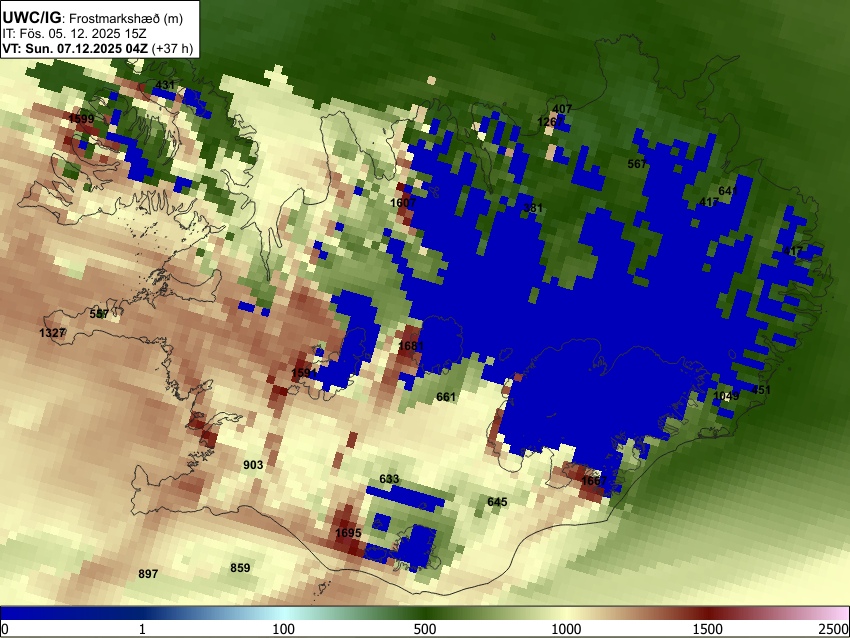Click the map value label 1049

pyautogui.click(x=726, y=396)
